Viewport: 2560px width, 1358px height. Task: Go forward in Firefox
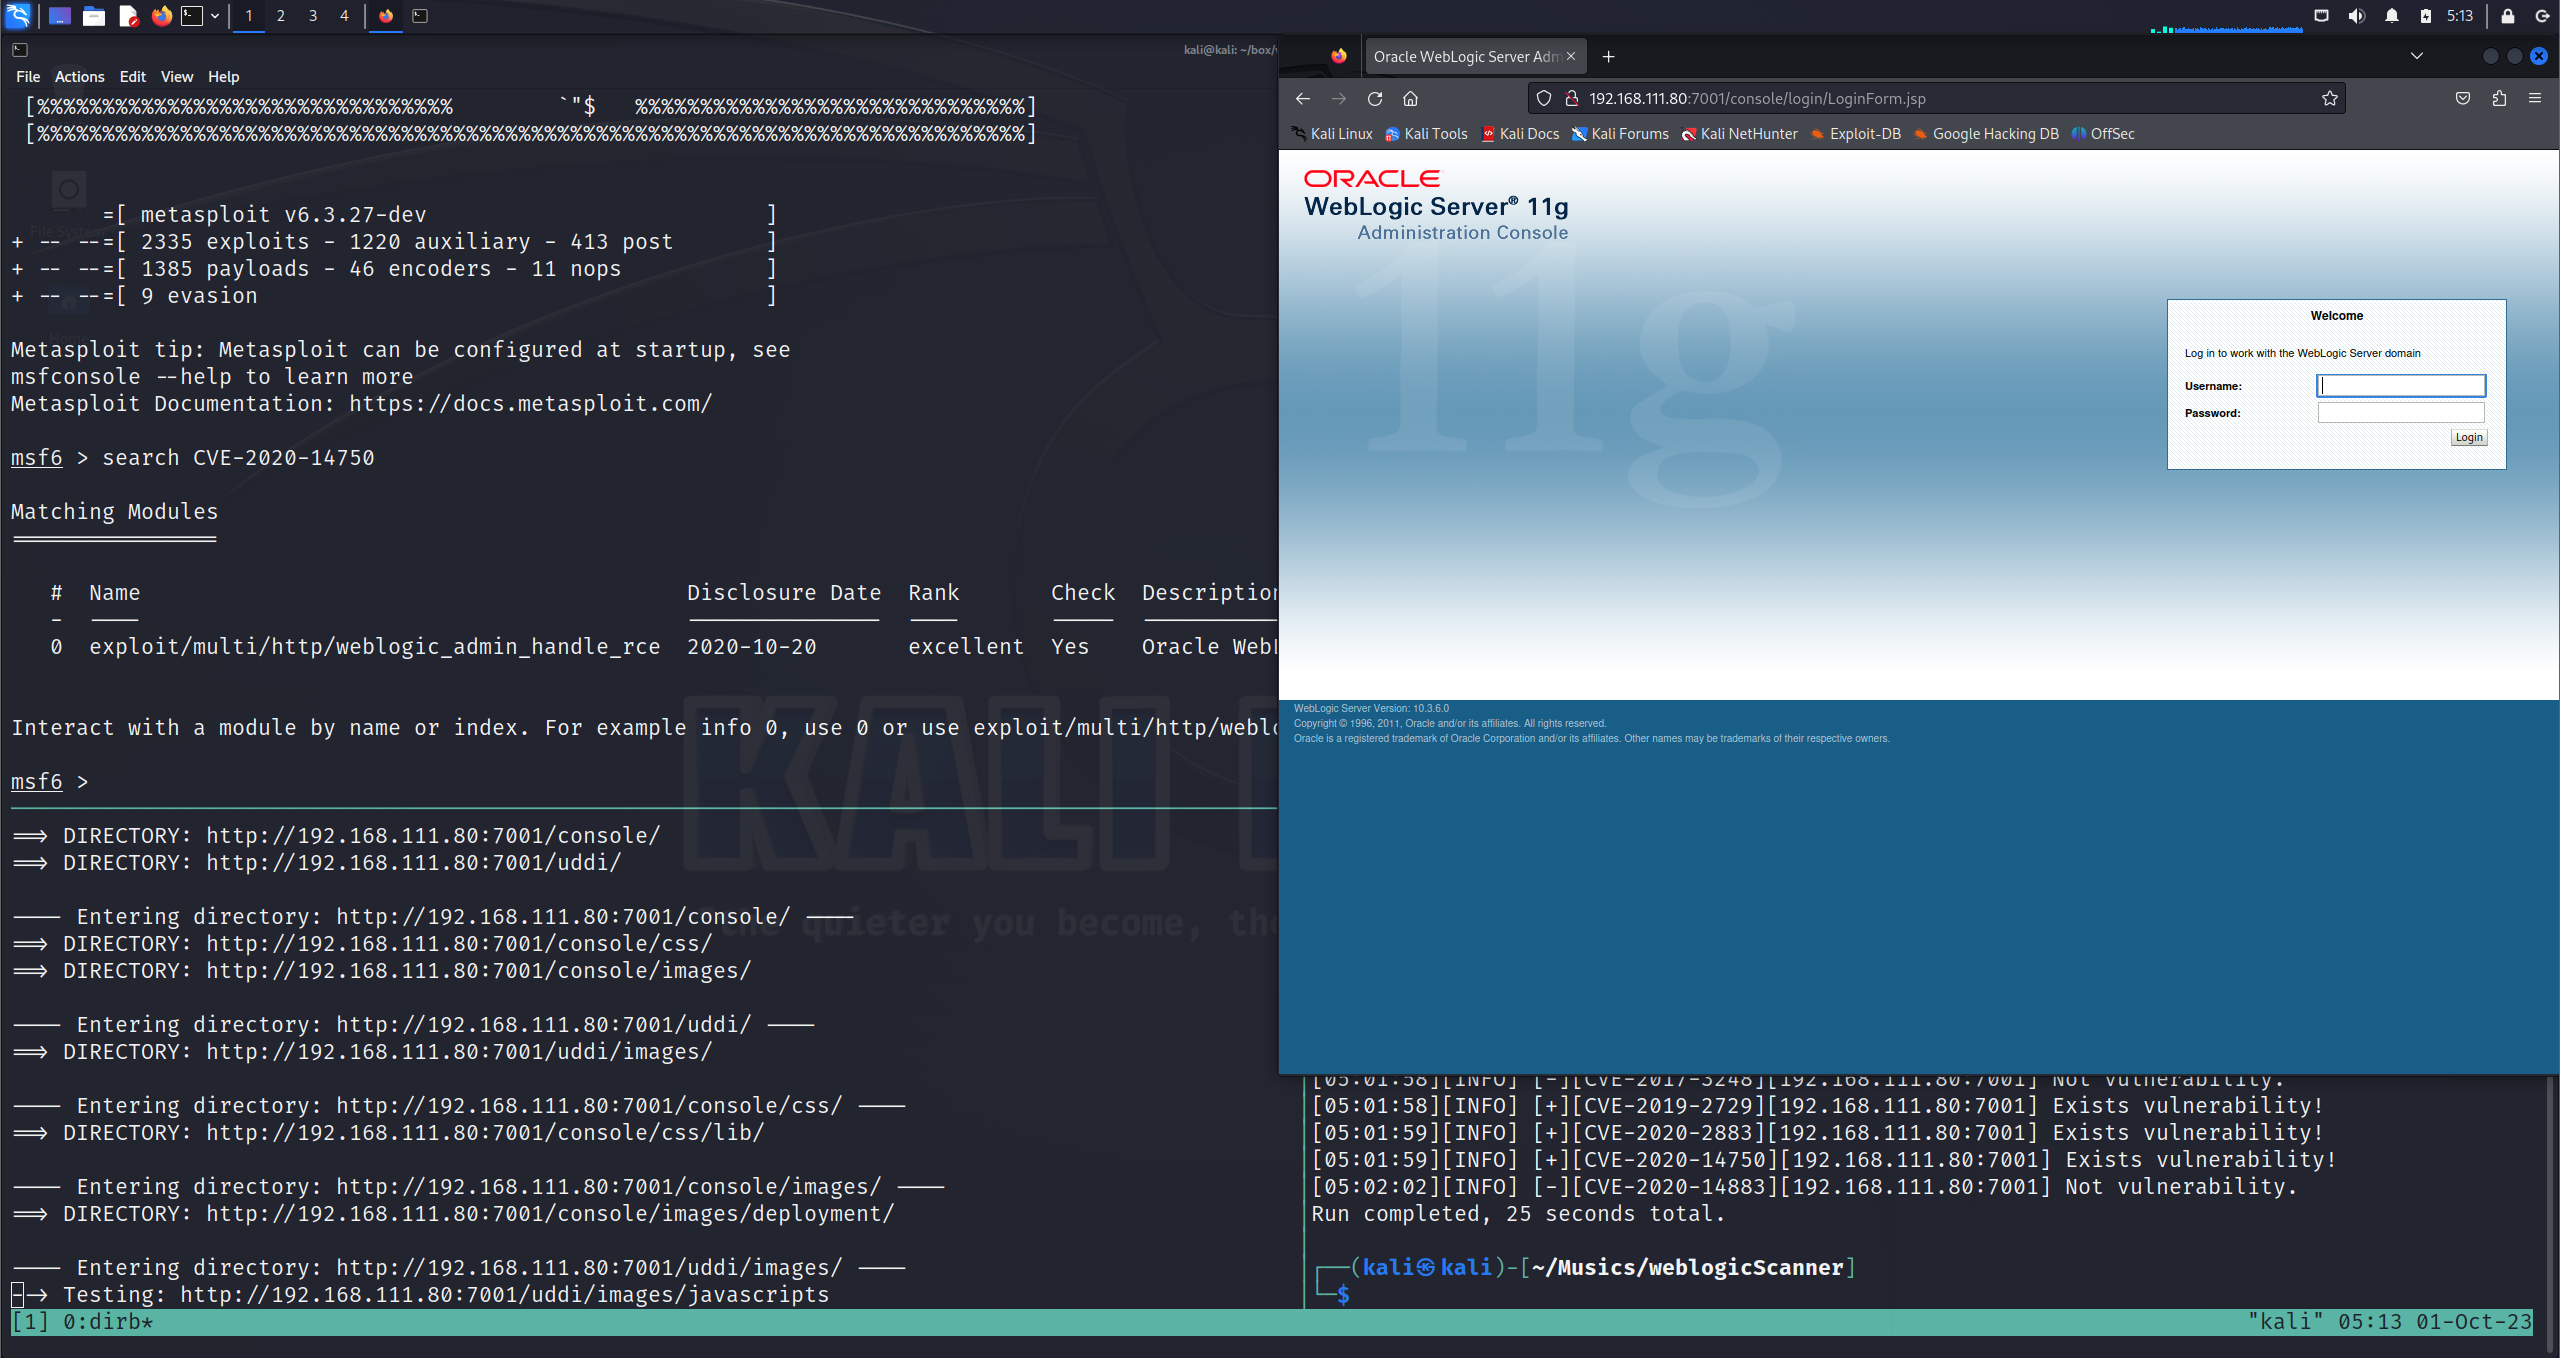(1339, 99)
